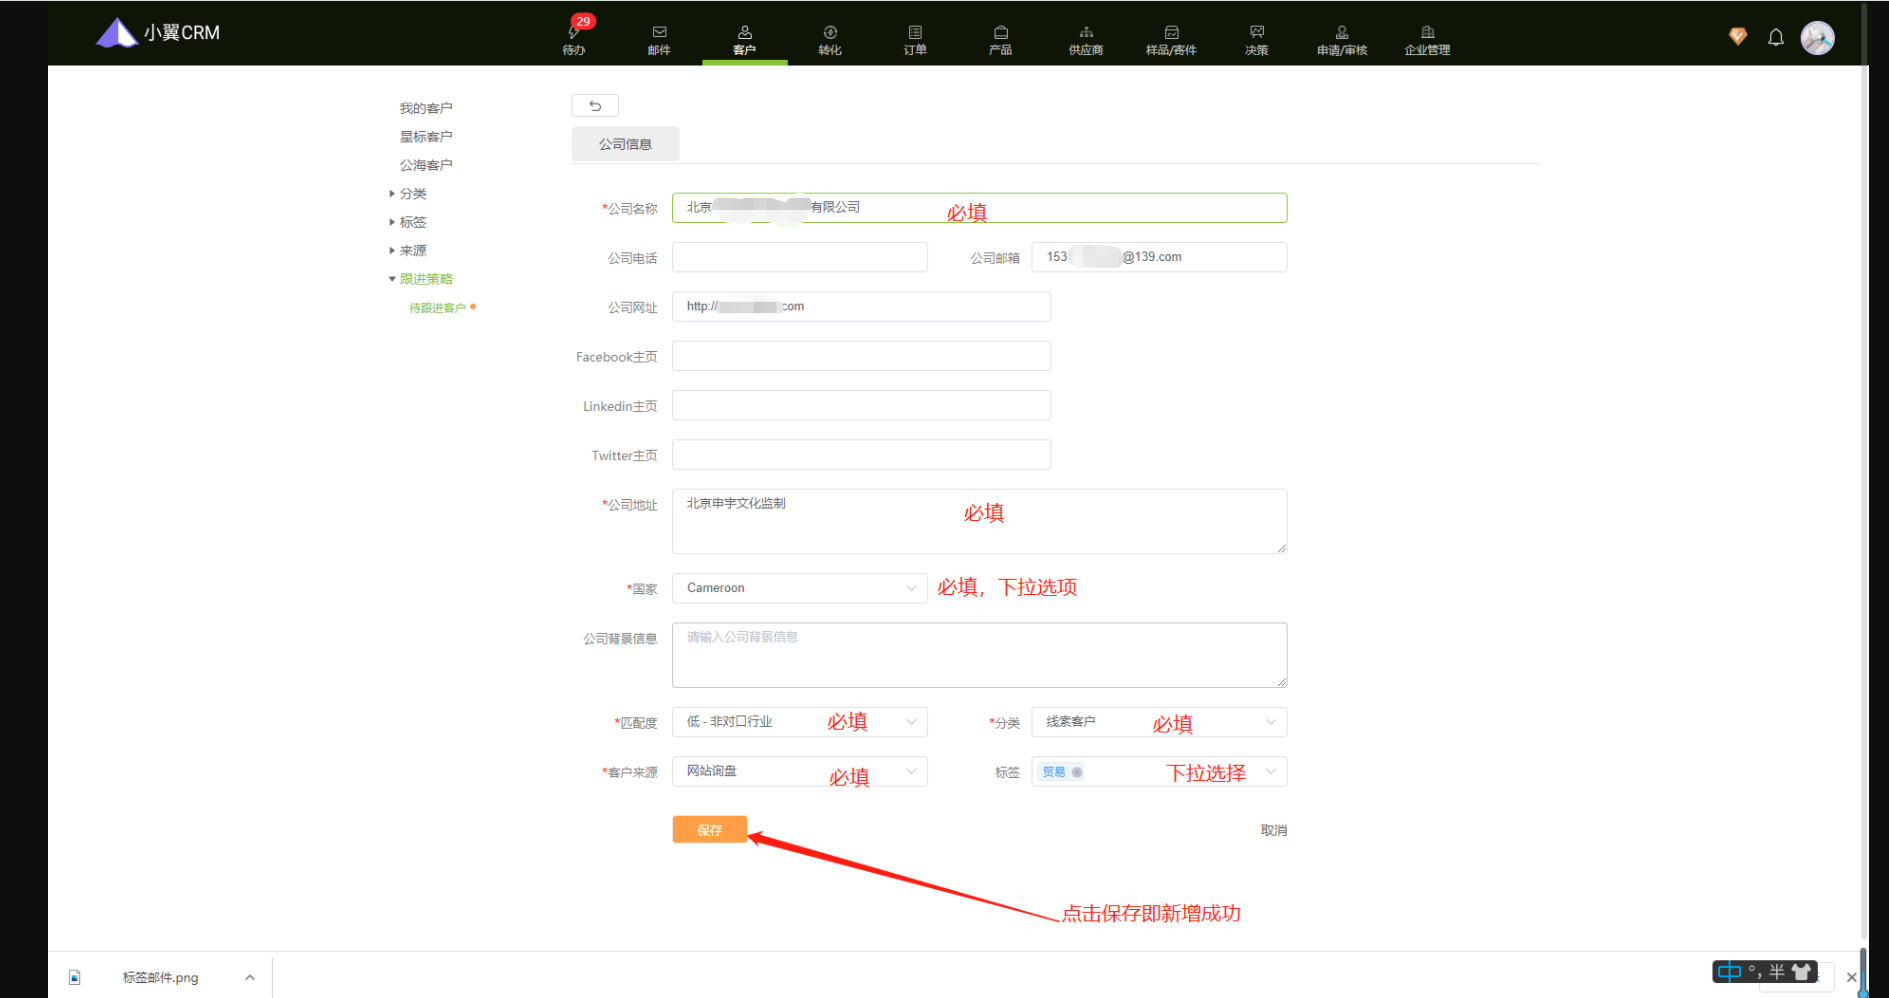Focus the Linkedin主页 field
1889x998 pixels.
tap(861, 405)
